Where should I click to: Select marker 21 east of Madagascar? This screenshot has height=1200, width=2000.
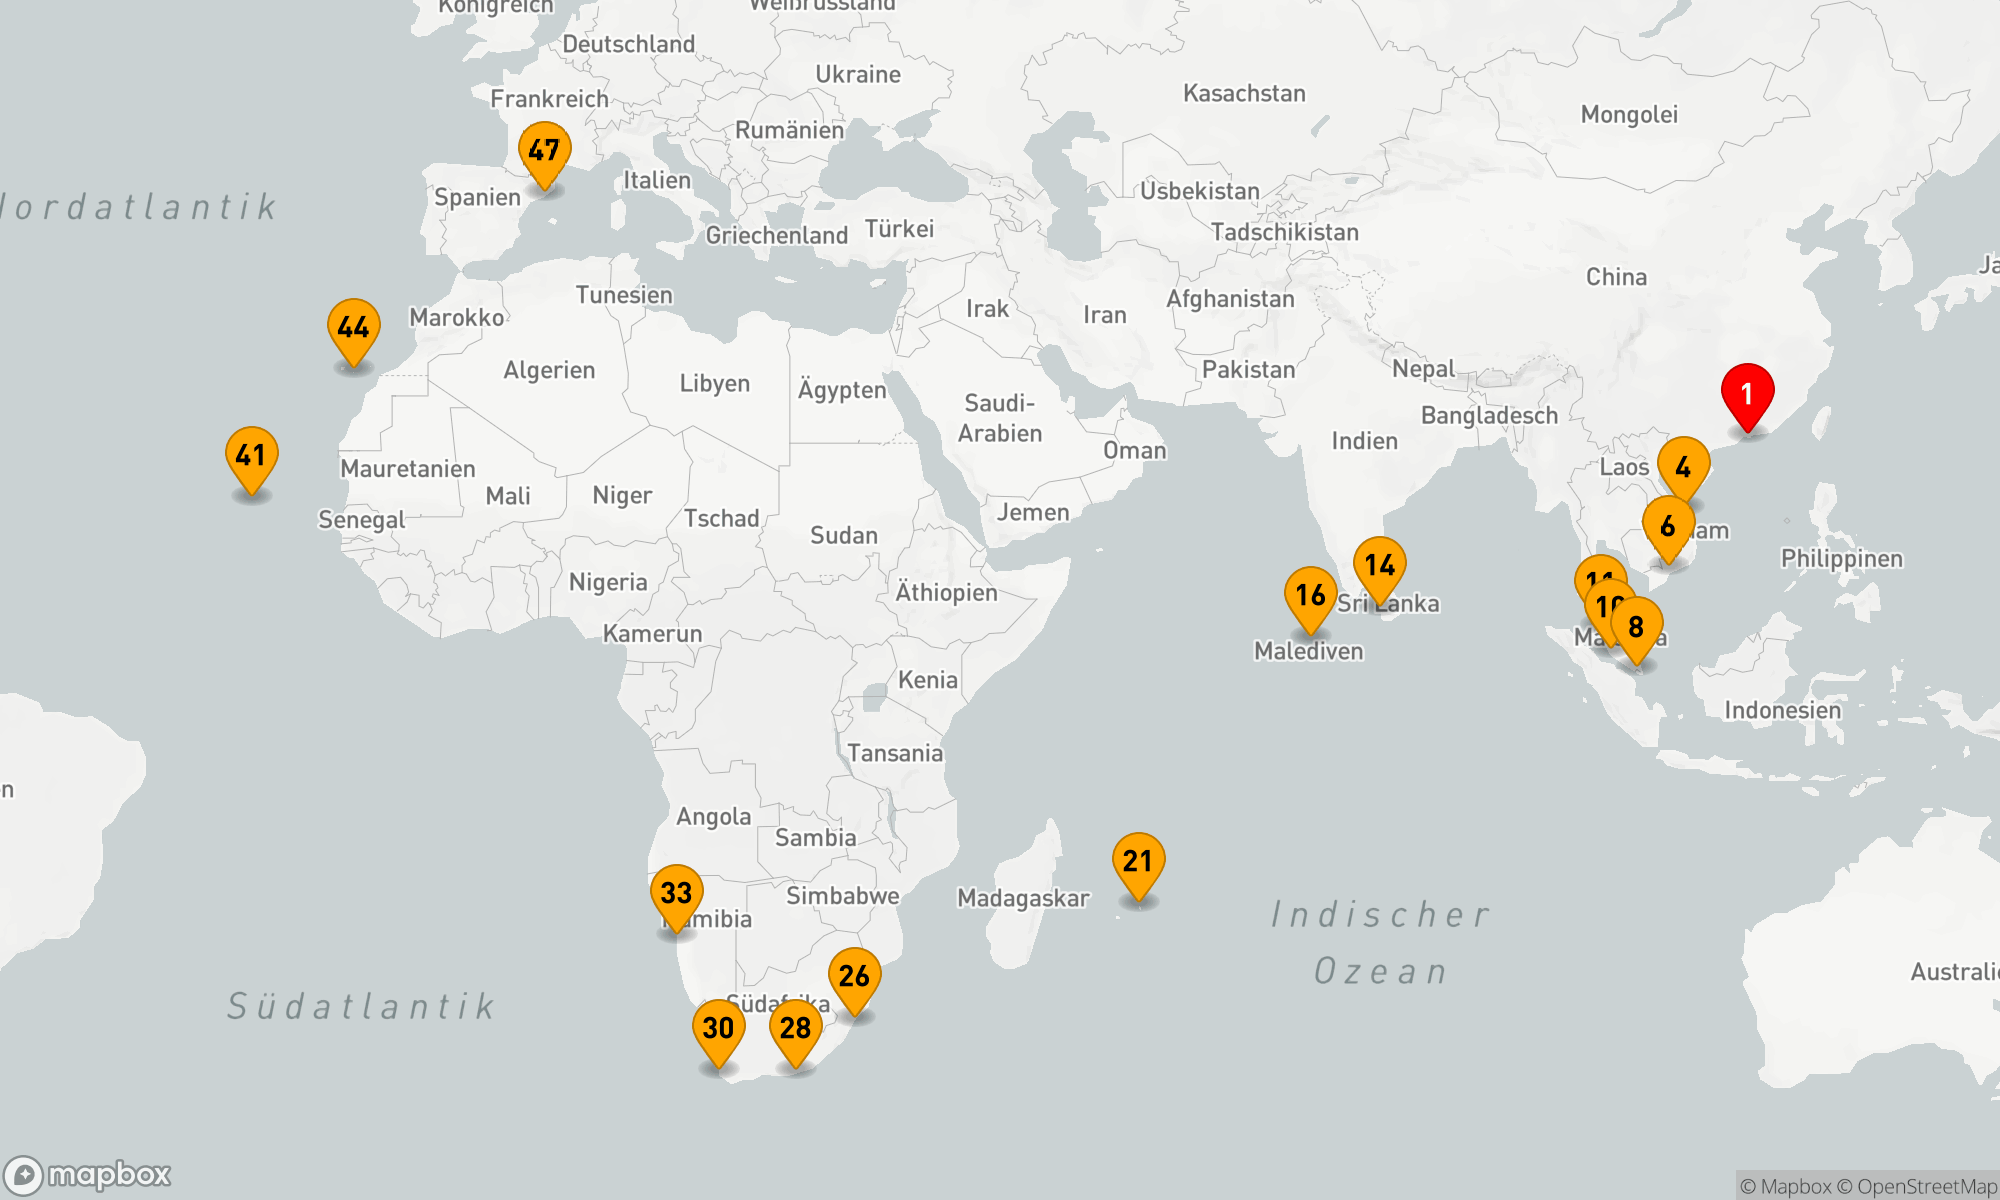pos(1138,861)
